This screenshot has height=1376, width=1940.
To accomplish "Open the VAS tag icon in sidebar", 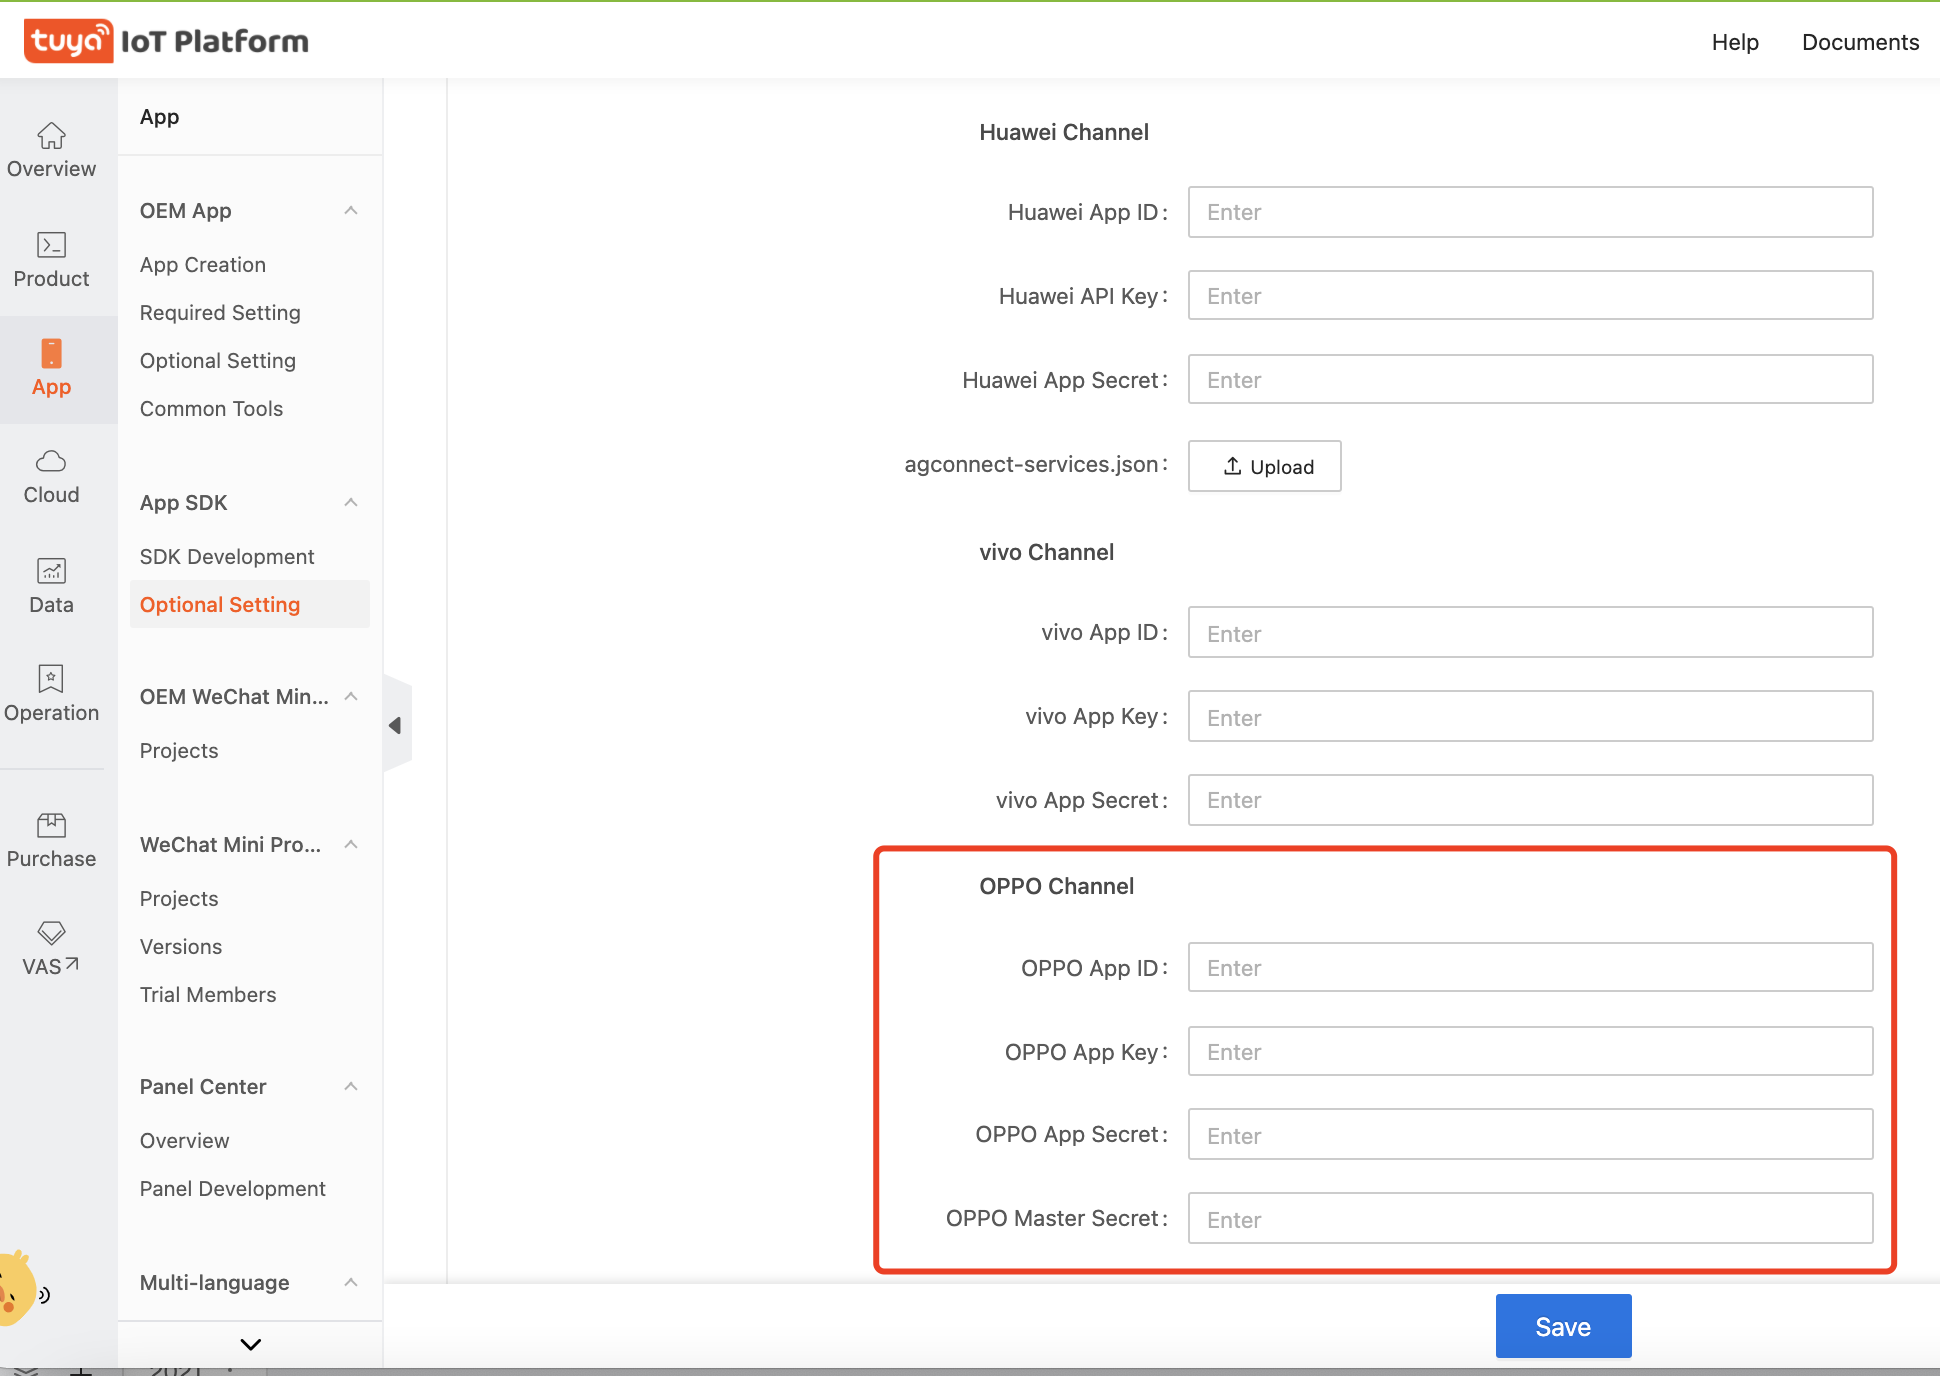I will [x=51, y=933].
